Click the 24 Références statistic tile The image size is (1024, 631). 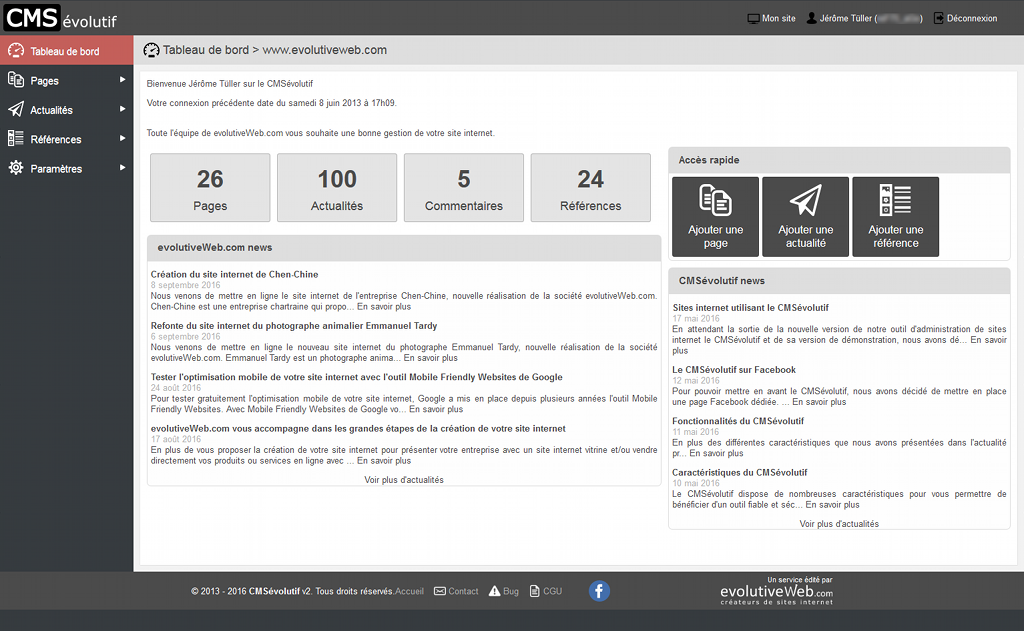(590, 187)
